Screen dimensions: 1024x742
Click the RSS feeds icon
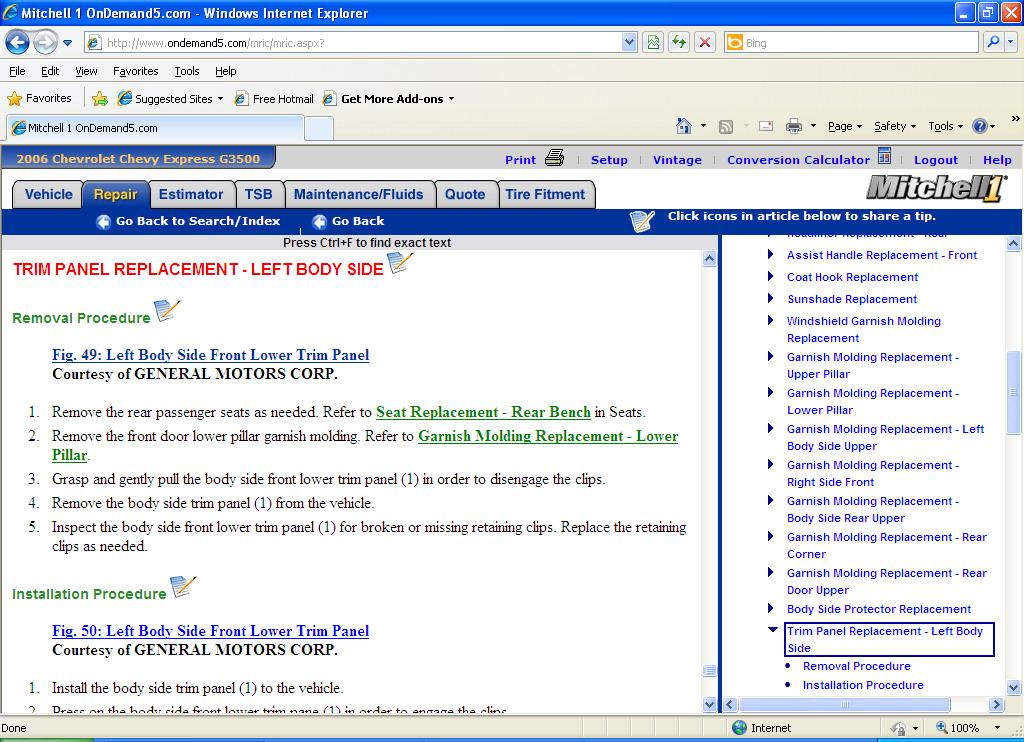click(x=726, y=127)
